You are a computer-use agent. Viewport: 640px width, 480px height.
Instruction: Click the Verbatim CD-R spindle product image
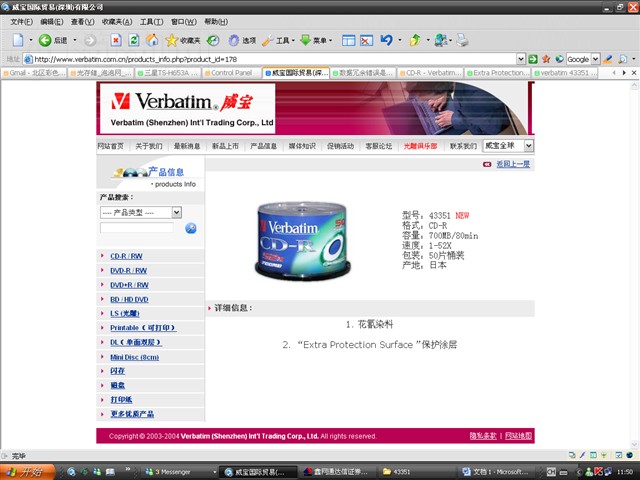click(302, 240)
